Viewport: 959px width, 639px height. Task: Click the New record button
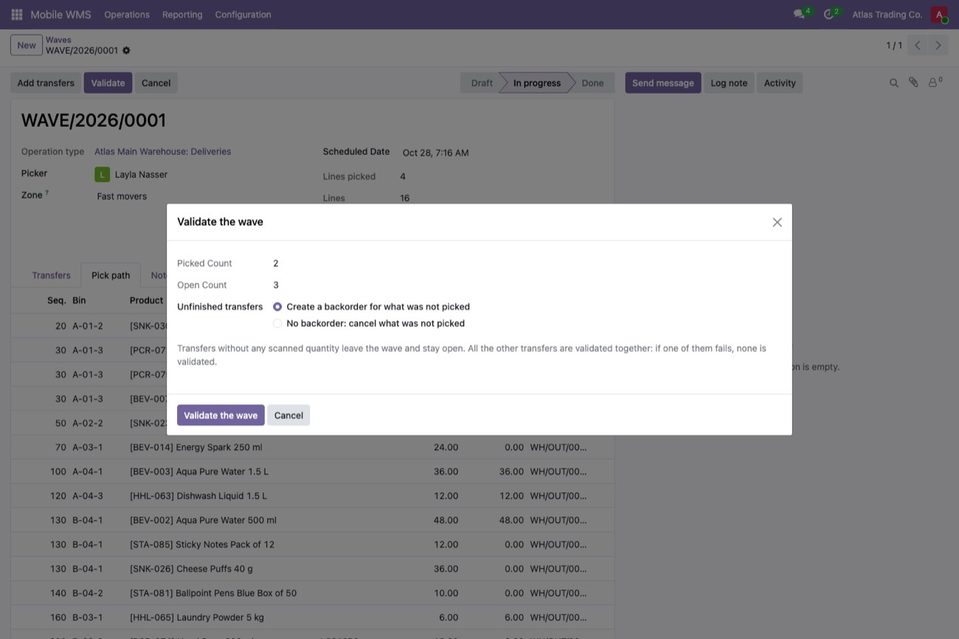pyautogui.click(x=26, y=45)
